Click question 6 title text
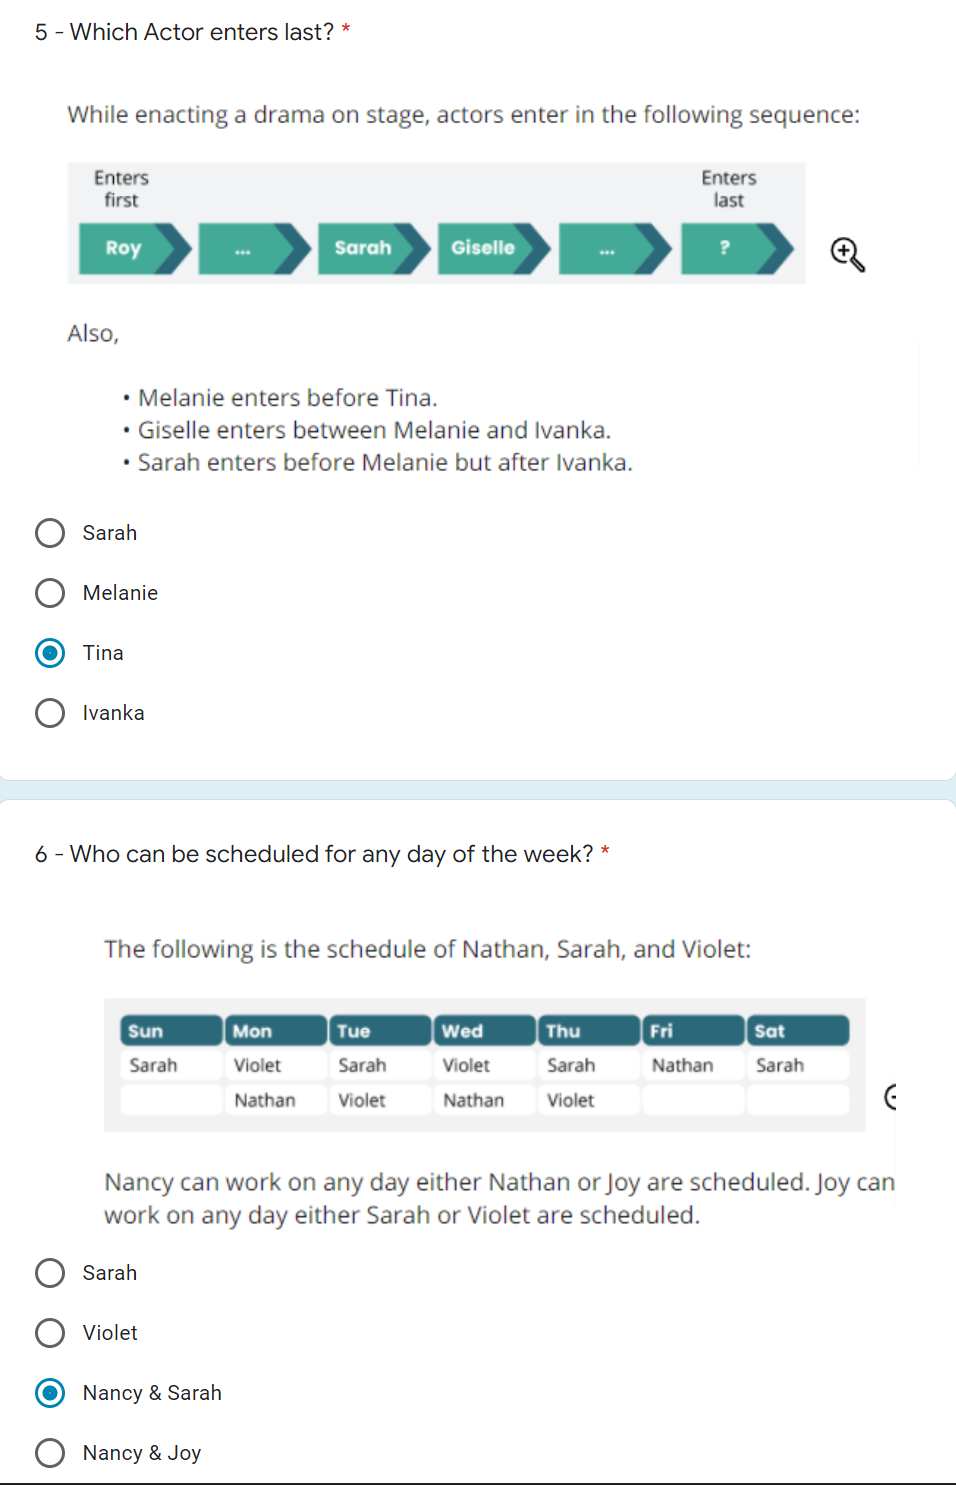Image resolution: width=956 pixels, height=1485 pixels. (314, 854)
